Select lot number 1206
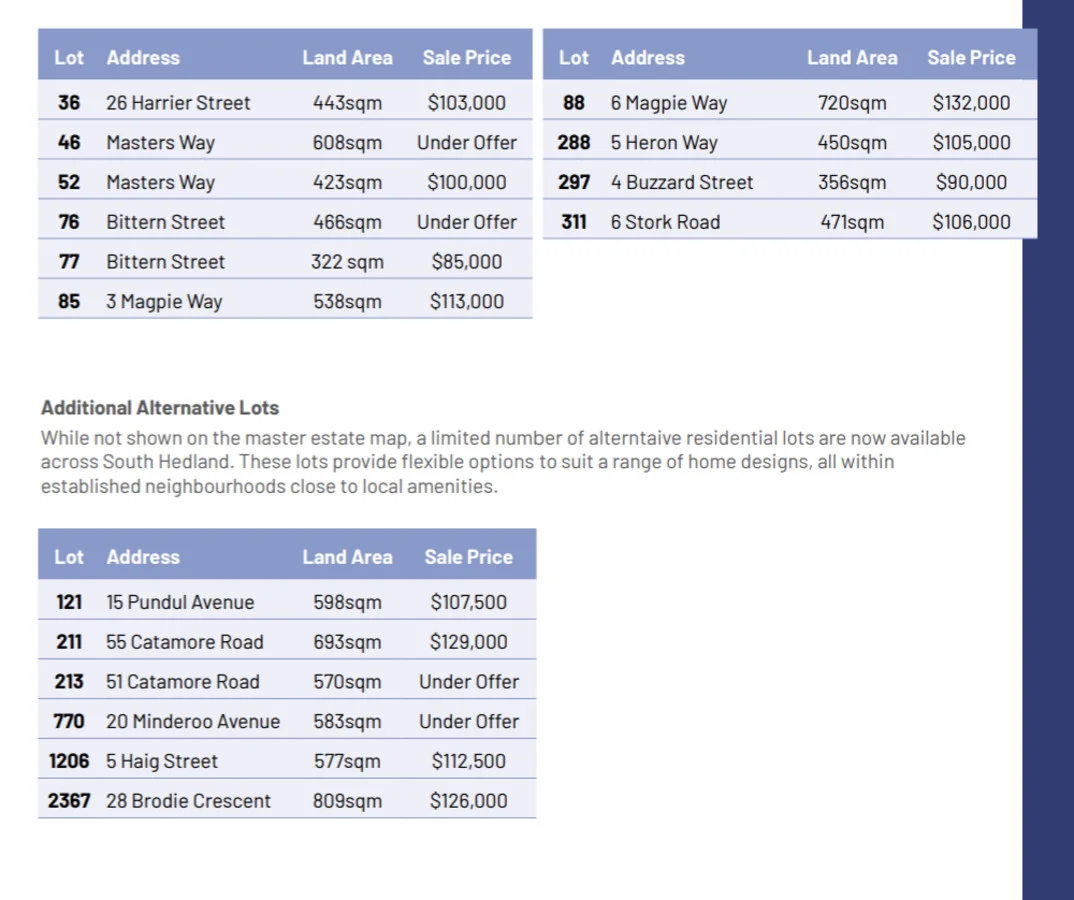Viewport: 1074px width, 900px height. click(x=69, y=761)
